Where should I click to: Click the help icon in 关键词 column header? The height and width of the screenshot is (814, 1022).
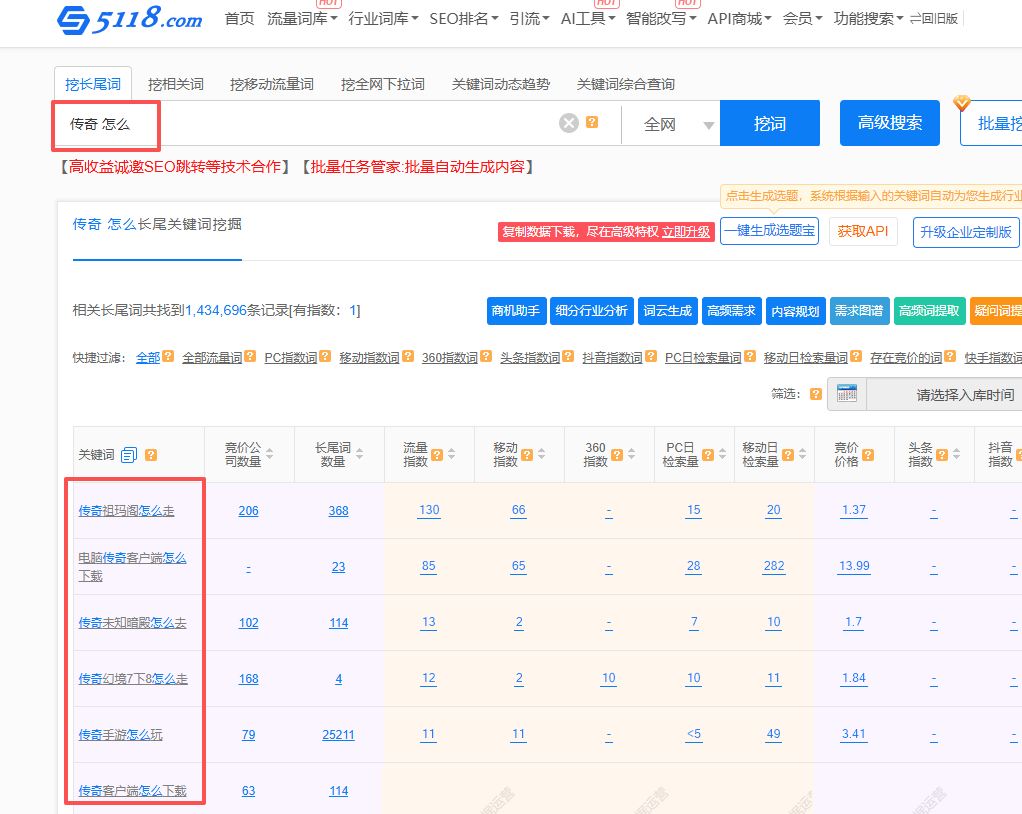[x=151, y=455]
